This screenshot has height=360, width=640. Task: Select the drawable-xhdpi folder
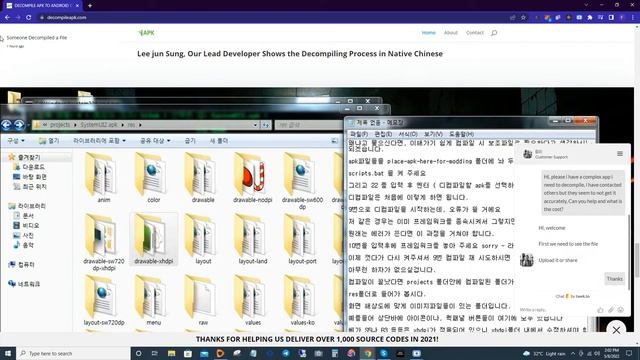(x=153, y=239)
